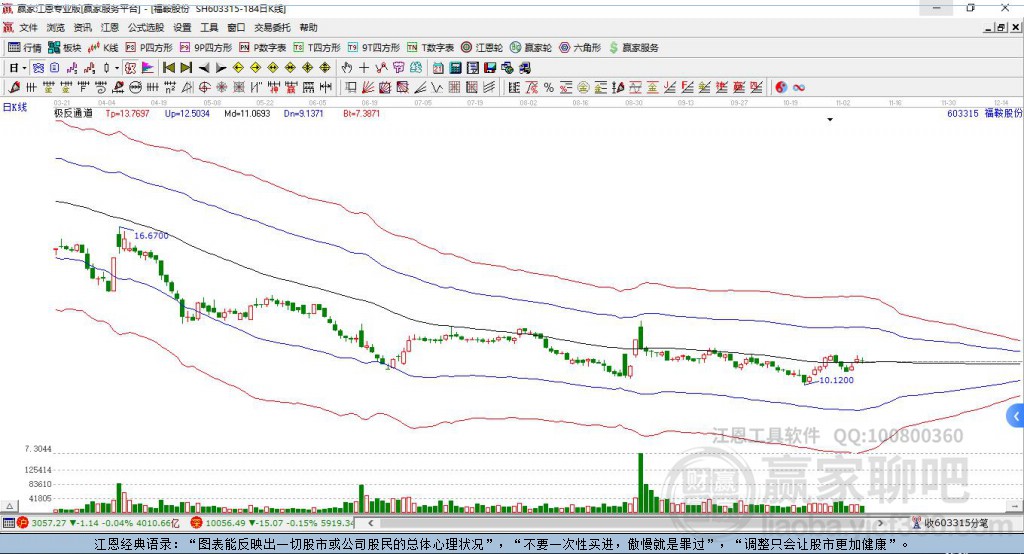Toggle the 权 rights-adjustment button
Screen dimensions: 1024x554
[x=130, y=68]
